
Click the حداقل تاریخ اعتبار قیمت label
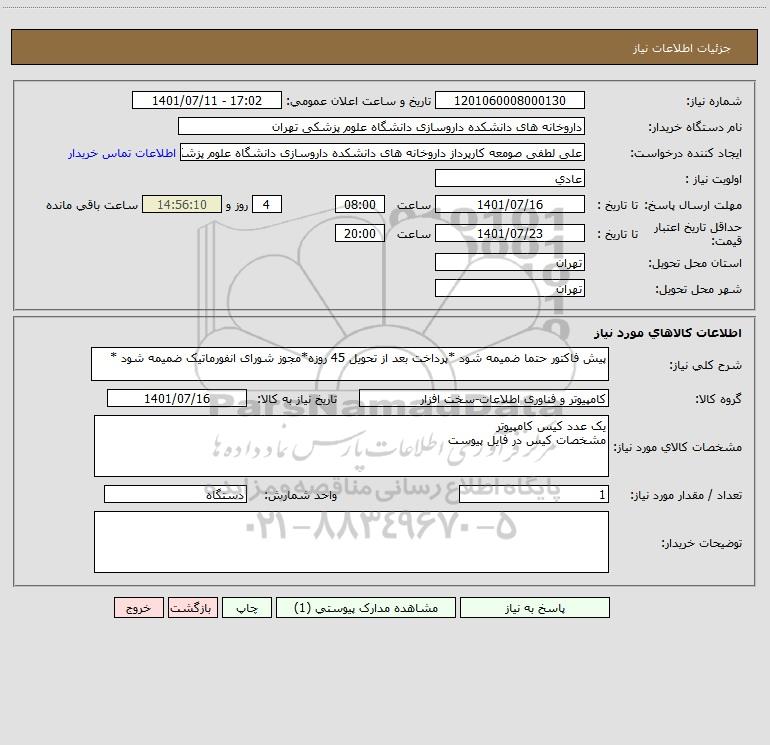(697, 234)
